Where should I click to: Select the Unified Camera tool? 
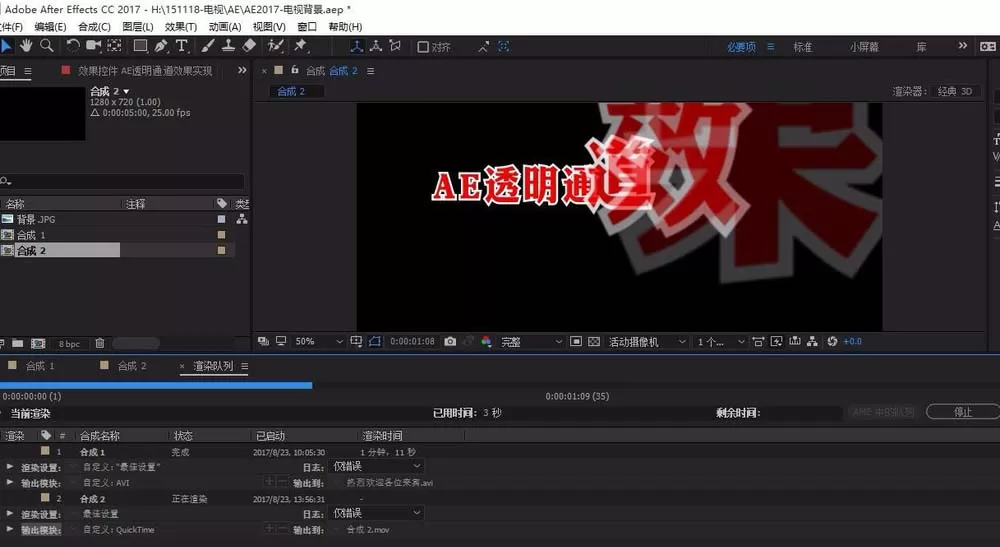pos(94,46)
